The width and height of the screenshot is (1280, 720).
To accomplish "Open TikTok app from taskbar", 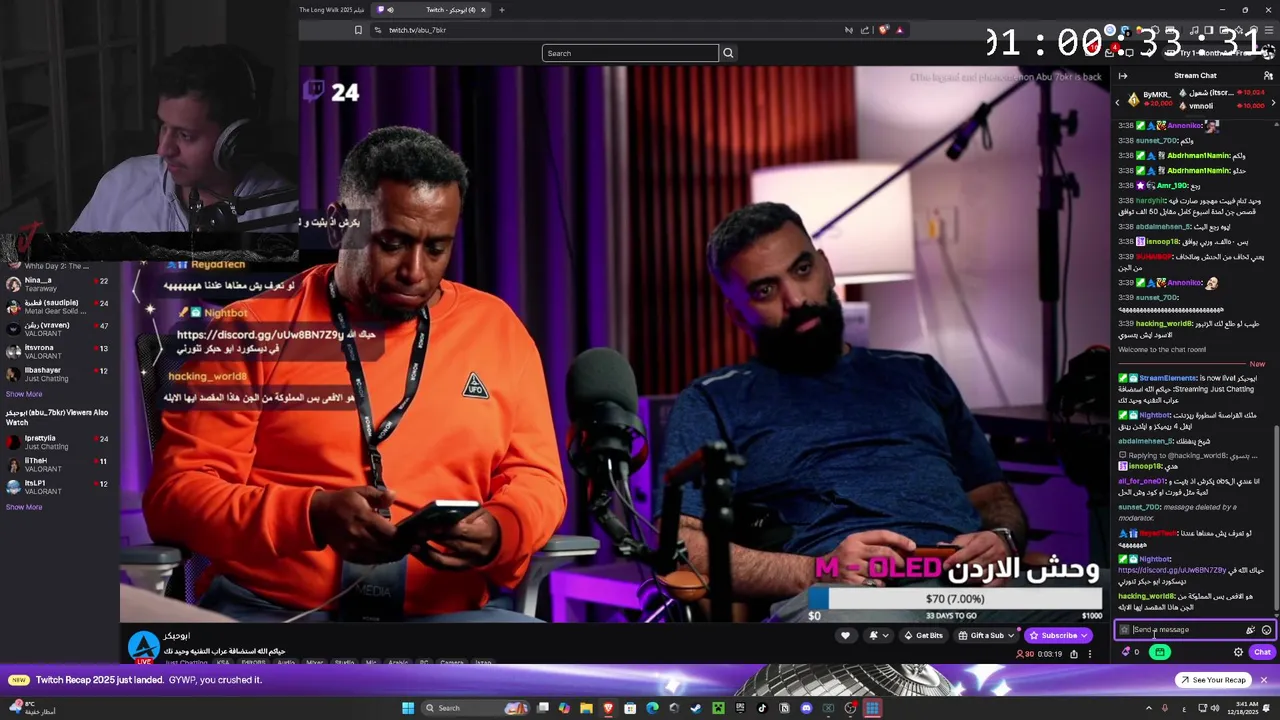I will point(762,708).
